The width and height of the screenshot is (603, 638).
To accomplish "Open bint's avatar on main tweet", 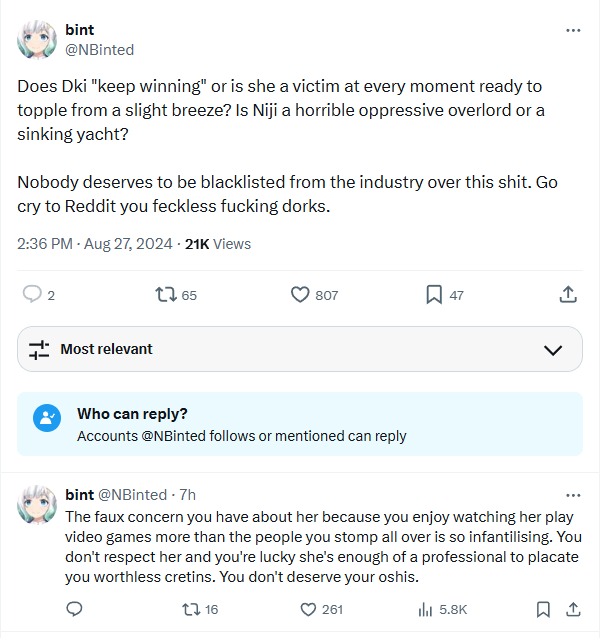I will pos(37,39).
